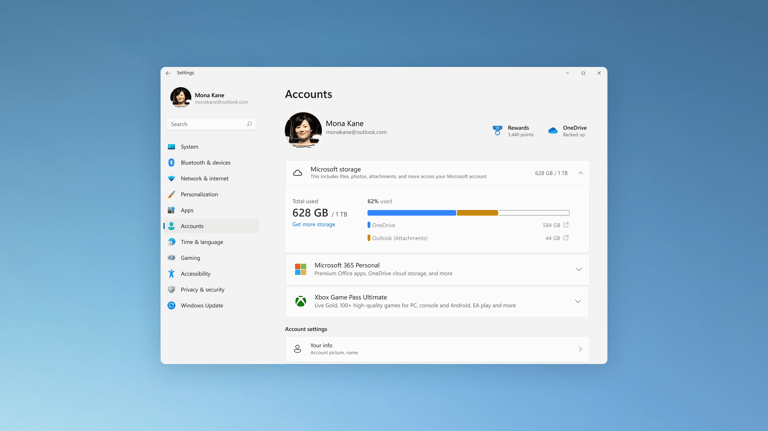Click the Rewards medal icon
768x431 pixels.
pos(498,130)
